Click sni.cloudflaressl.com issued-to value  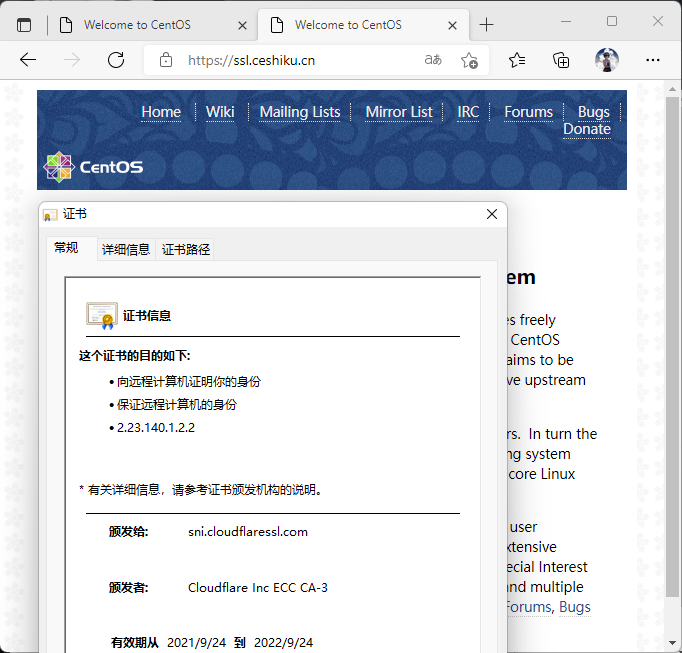coord(247,532)
